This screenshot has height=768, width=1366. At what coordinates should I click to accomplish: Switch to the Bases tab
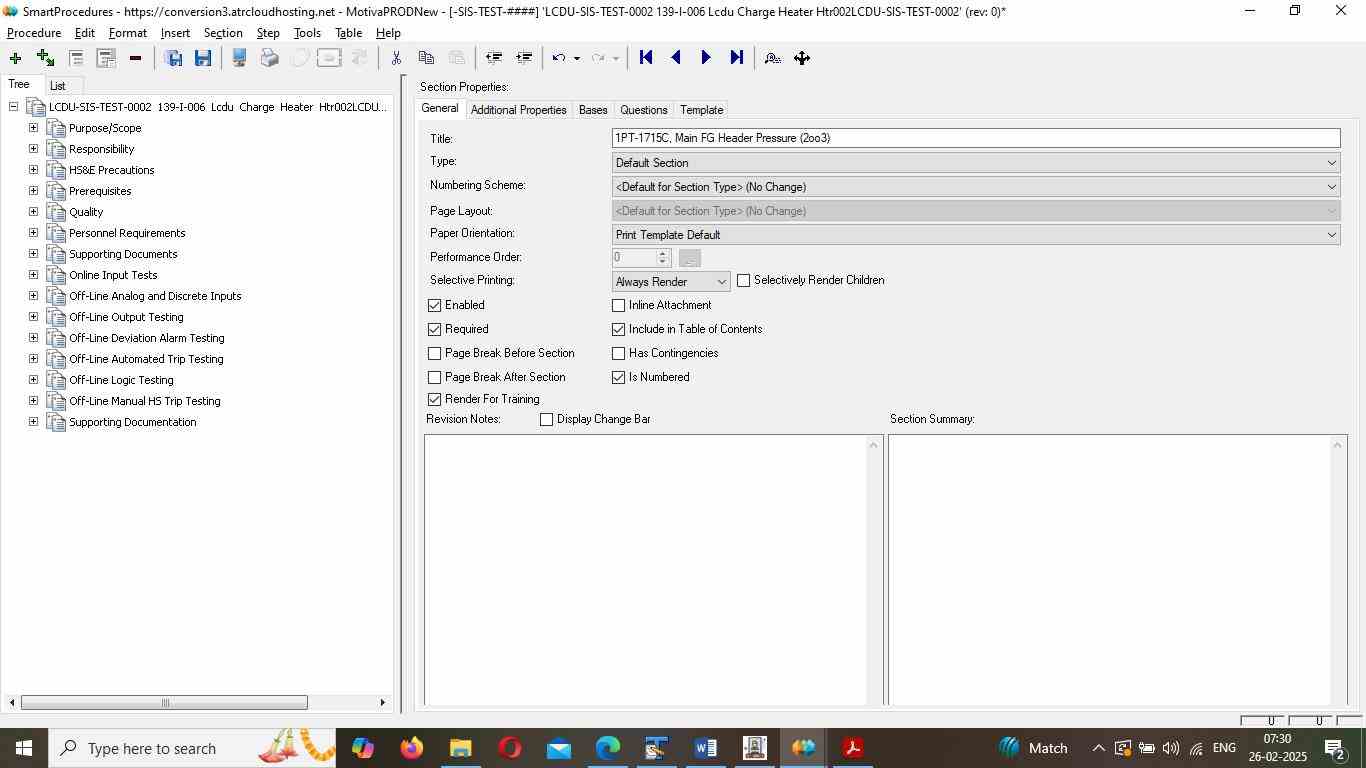(x=593, y=110)
